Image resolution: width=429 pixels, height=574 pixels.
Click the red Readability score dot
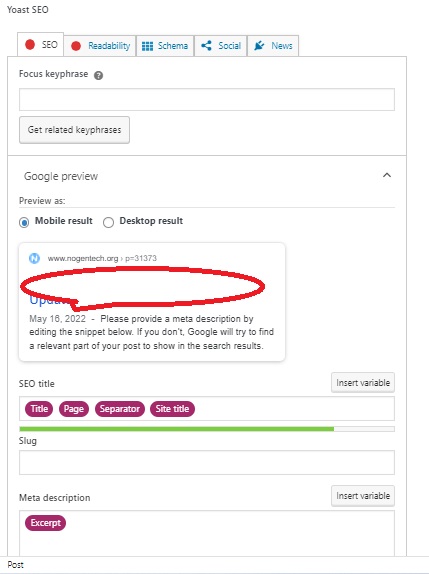(x=76, y=46)
